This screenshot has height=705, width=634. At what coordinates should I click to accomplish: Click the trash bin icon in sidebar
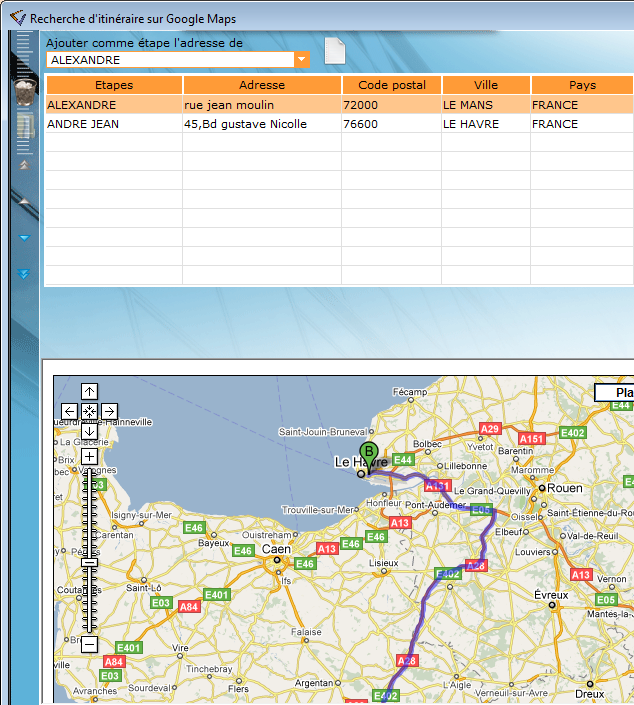click(25, 92)
